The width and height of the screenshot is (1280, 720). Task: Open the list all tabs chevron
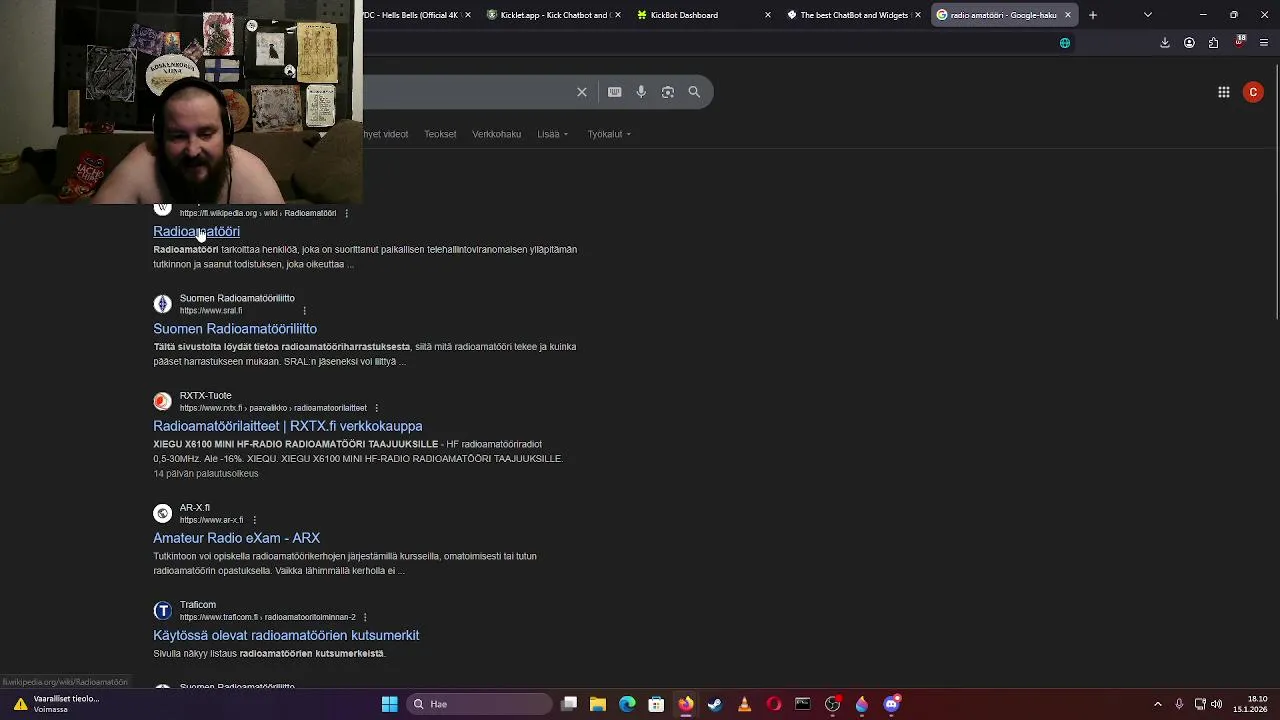pos(1148,15)
